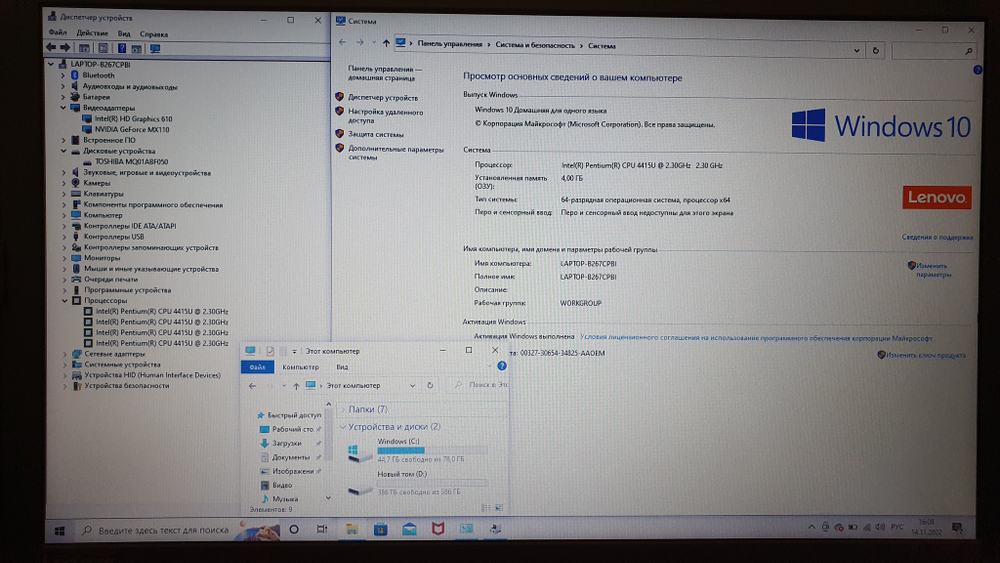Click the Forward arrow in Device Manager toolbar
The height and width of the screenshot is (563, 1000).
click(x=65, y=48)
